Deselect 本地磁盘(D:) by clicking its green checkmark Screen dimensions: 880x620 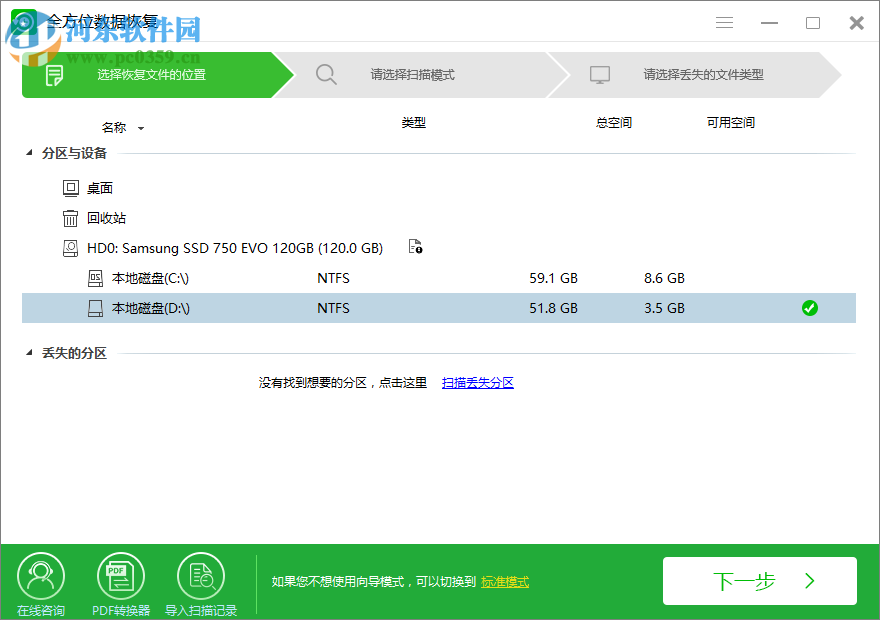pos(809,308)
